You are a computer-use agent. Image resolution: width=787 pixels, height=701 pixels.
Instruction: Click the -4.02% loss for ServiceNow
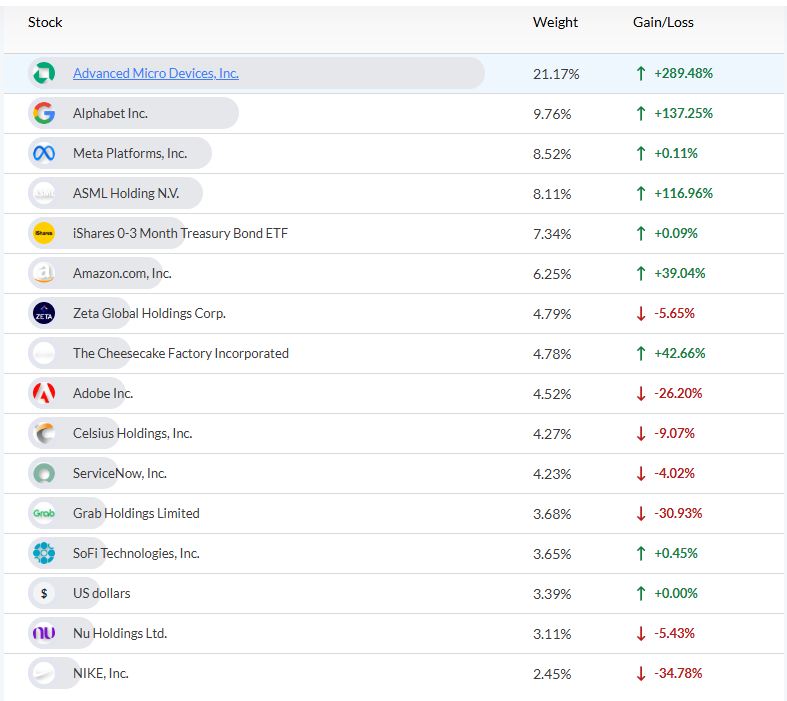(675, 473)
